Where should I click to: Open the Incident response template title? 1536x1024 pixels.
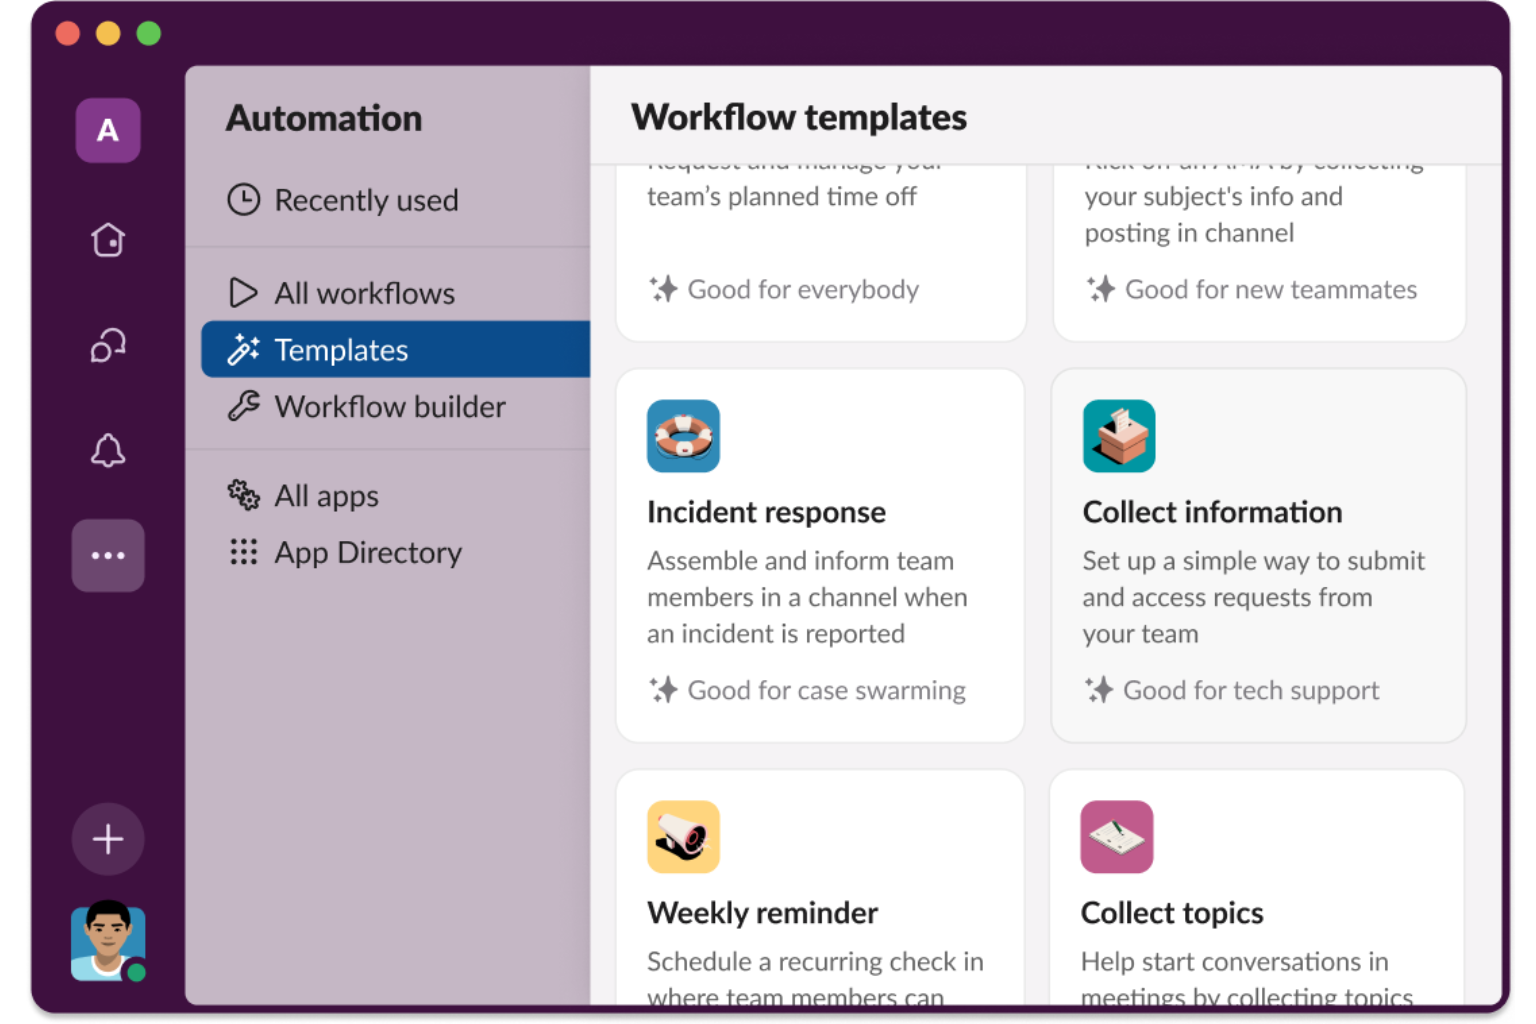tap(766, 512)
